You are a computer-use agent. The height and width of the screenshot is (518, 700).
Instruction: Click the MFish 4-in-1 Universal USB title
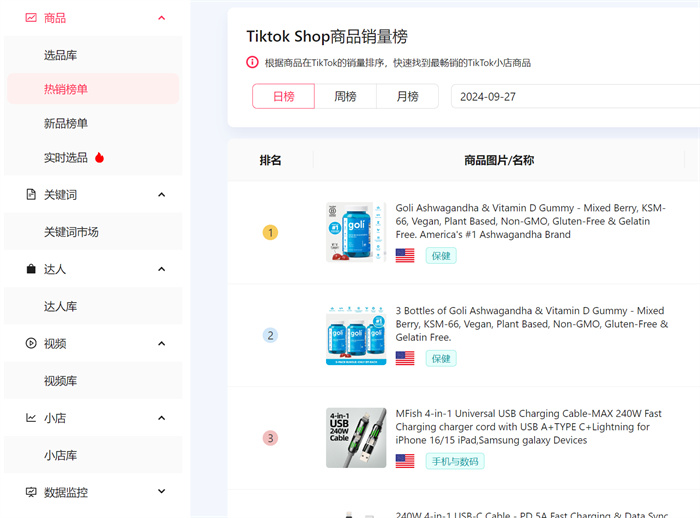529,426
